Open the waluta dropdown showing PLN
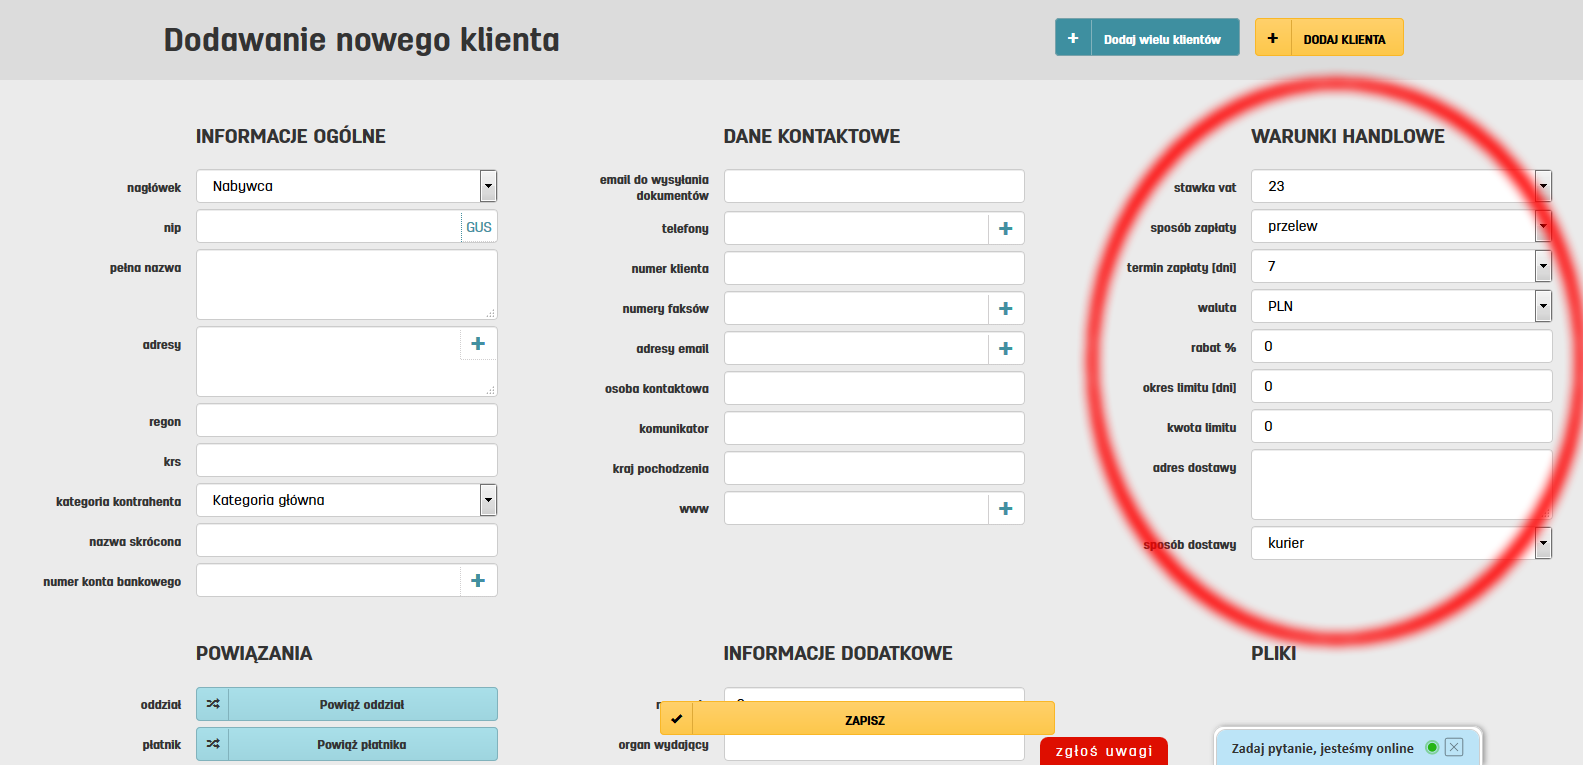1583x765 pixels. click(1542, 306)
